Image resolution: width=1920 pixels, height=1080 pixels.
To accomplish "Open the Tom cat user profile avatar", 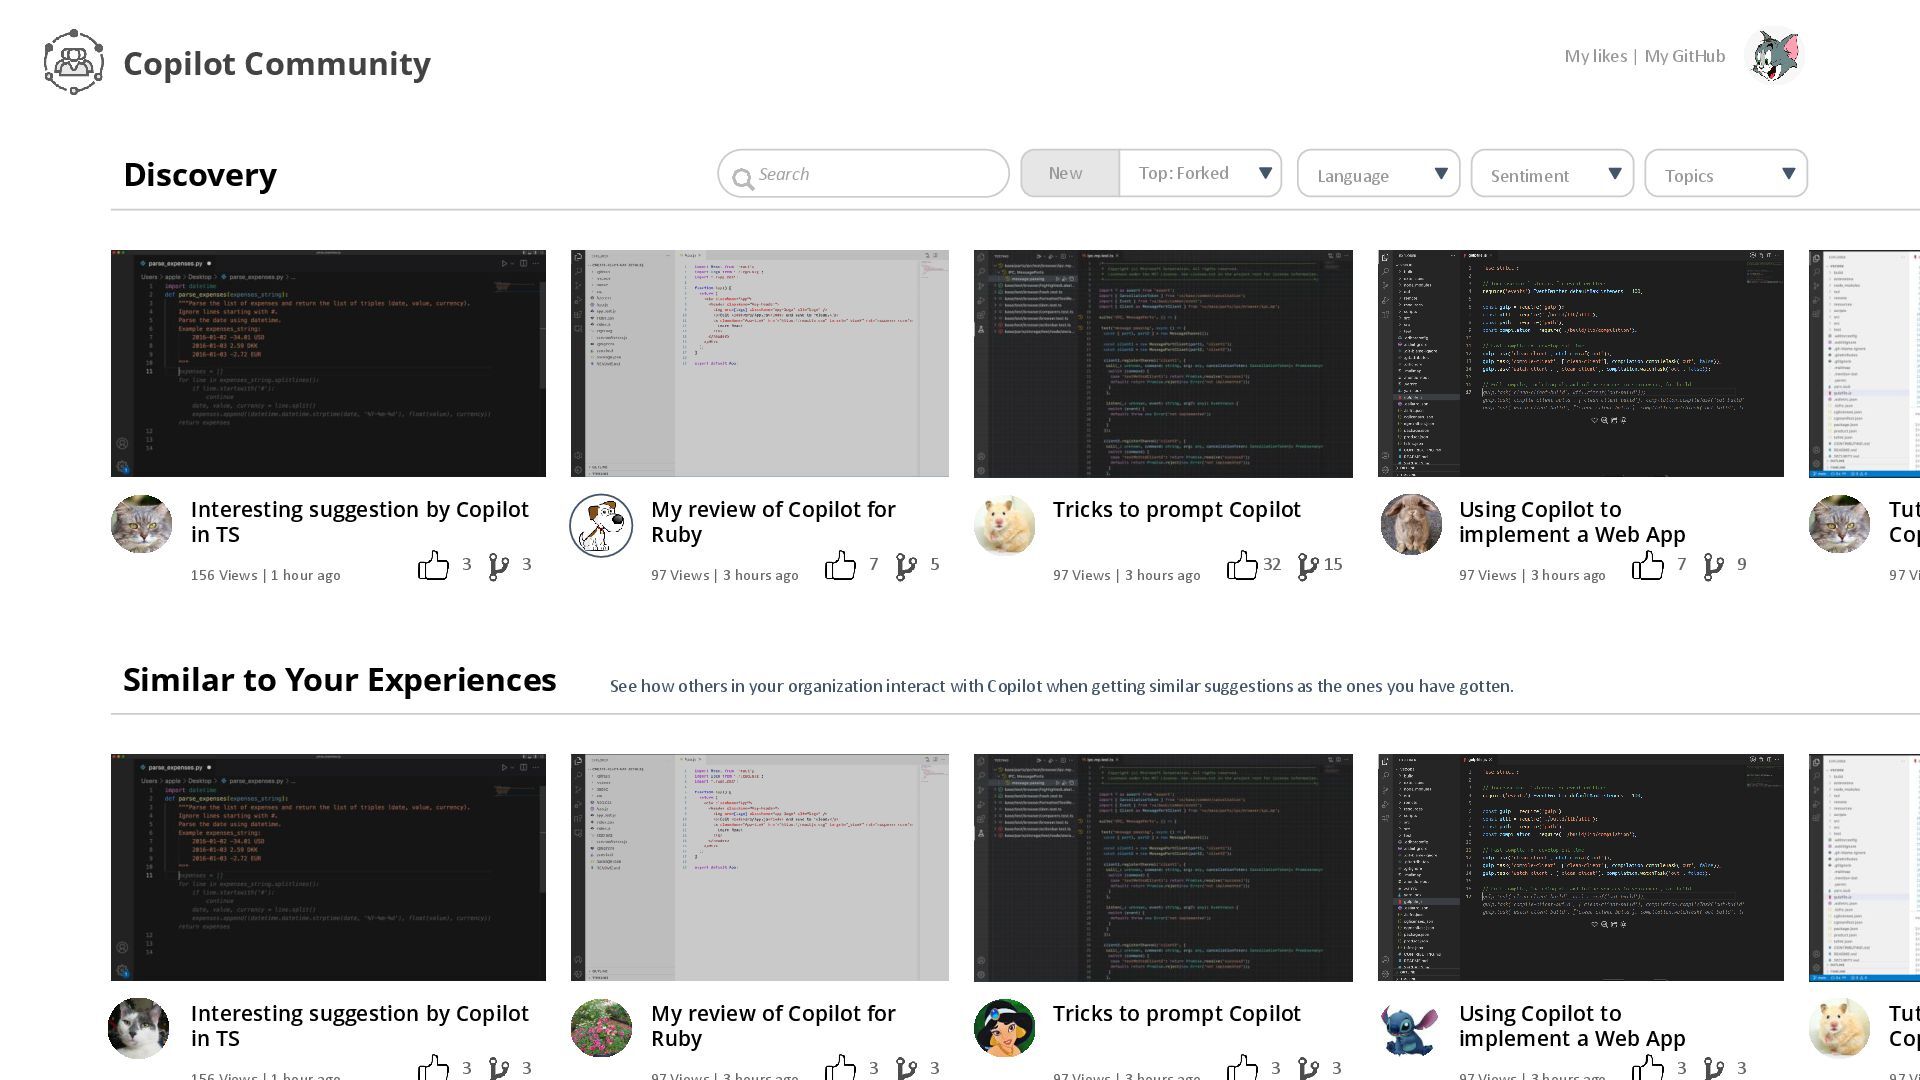I will point(1773,56).
